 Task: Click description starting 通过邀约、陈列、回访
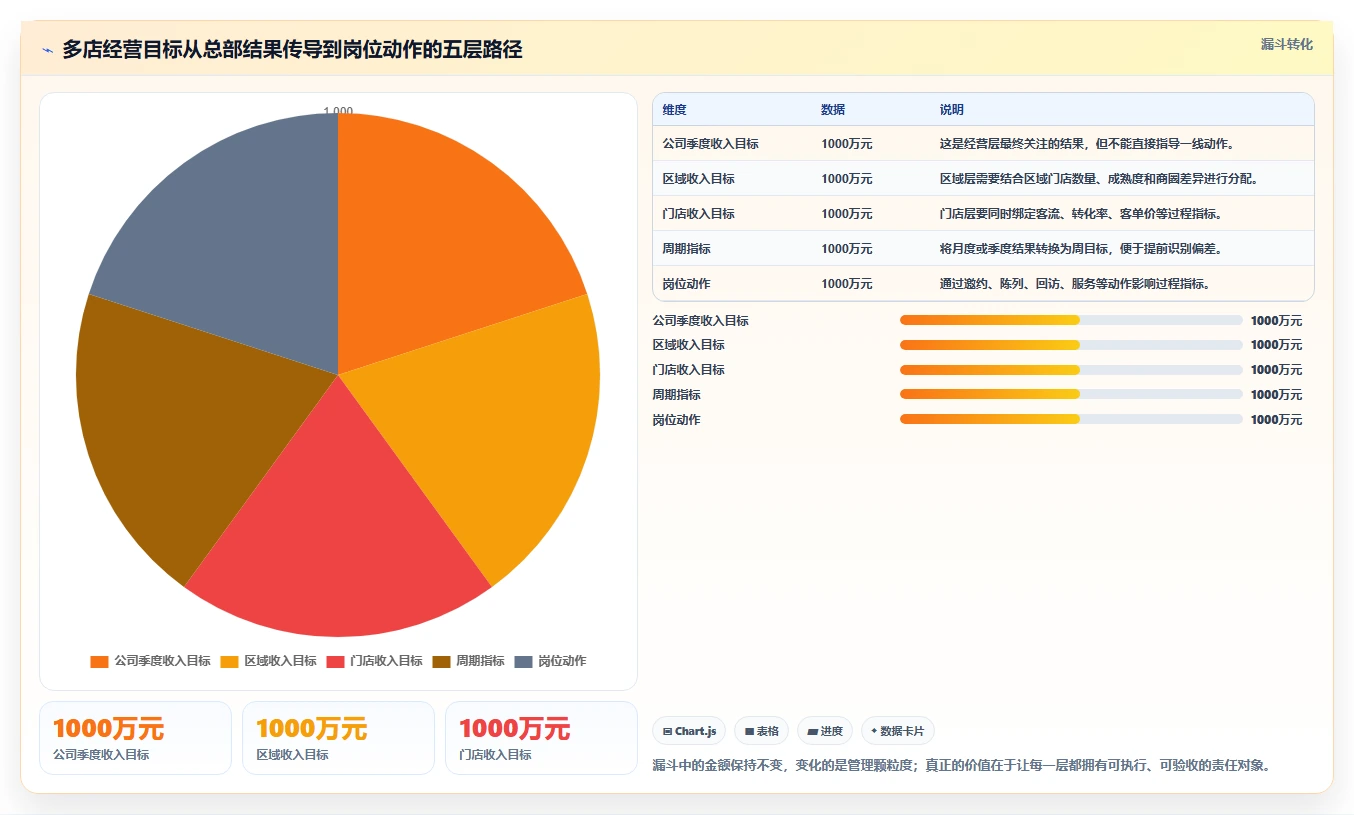click(x=1075, y=284)
